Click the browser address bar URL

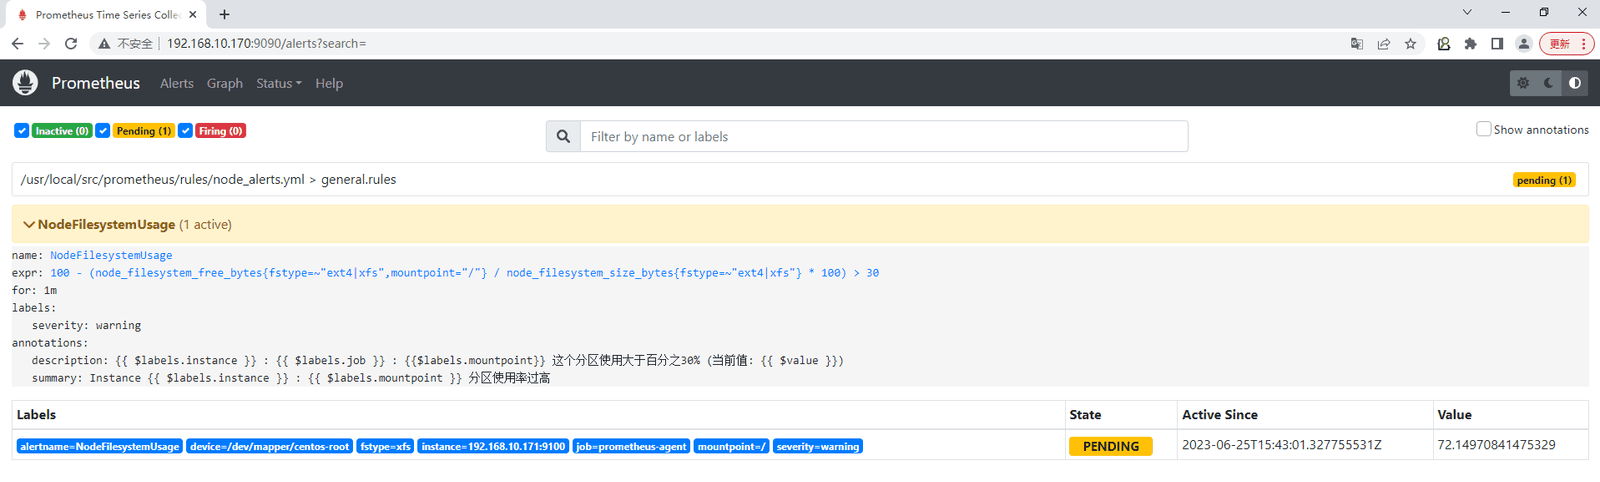(x=266, y=43)
